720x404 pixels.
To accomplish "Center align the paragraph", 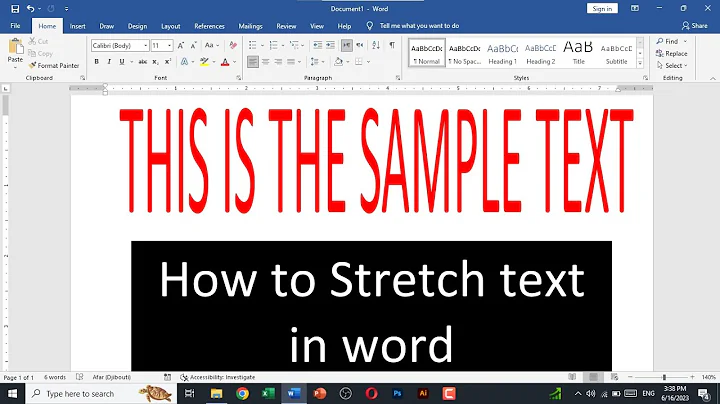I will (265, 62).
